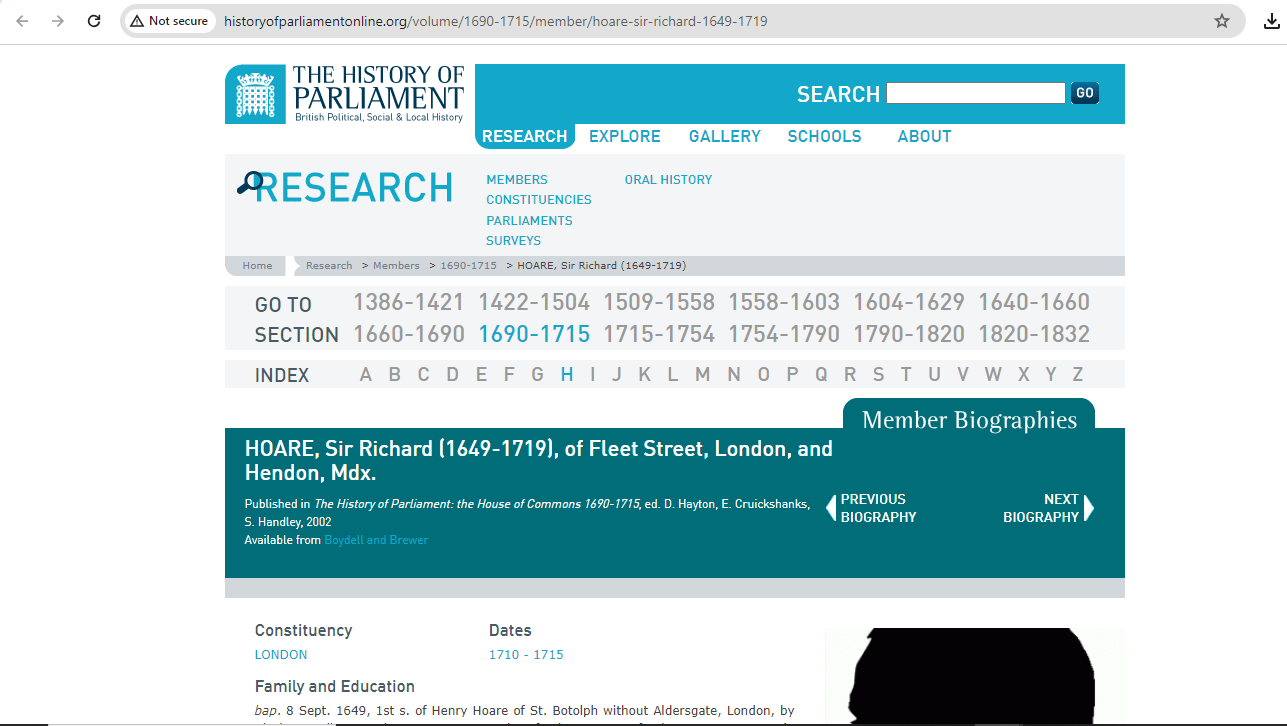Select index letter S
Image resolution: width=1287 pixels, height=726 pixels.
pyautogui.click(x=878, y=375)
